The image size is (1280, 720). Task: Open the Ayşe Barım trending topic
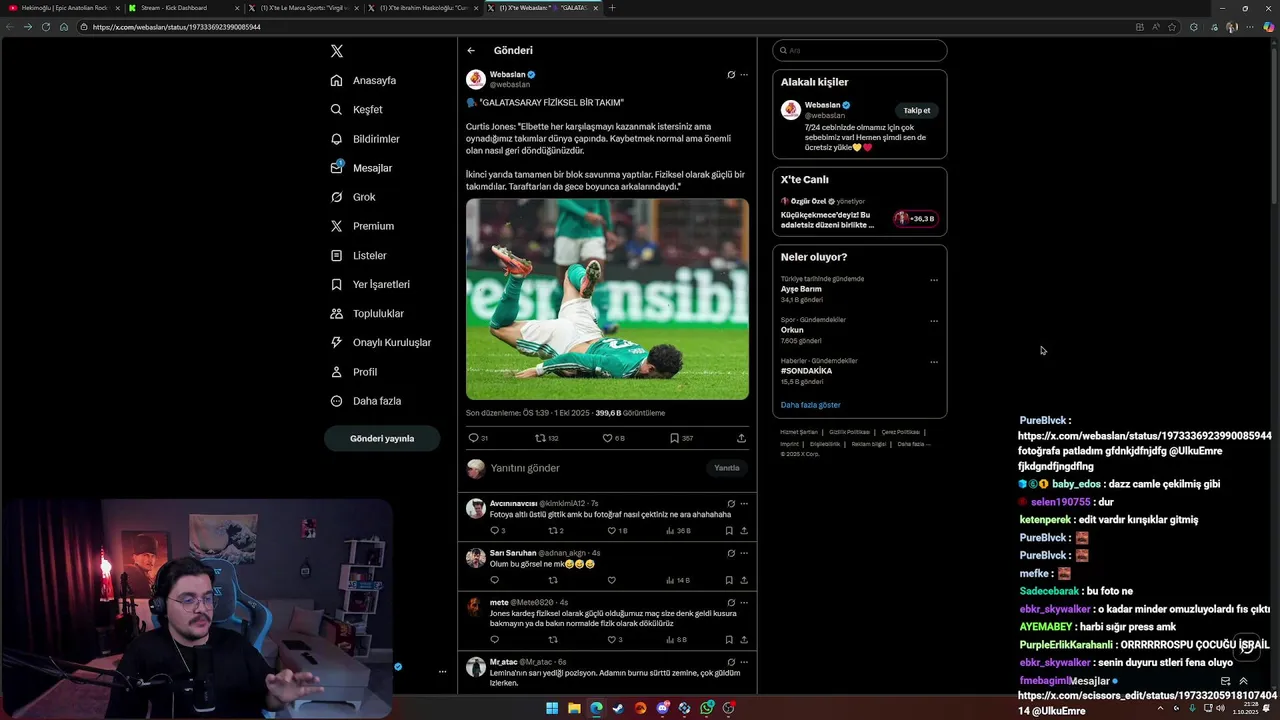[x=801, y=289]
